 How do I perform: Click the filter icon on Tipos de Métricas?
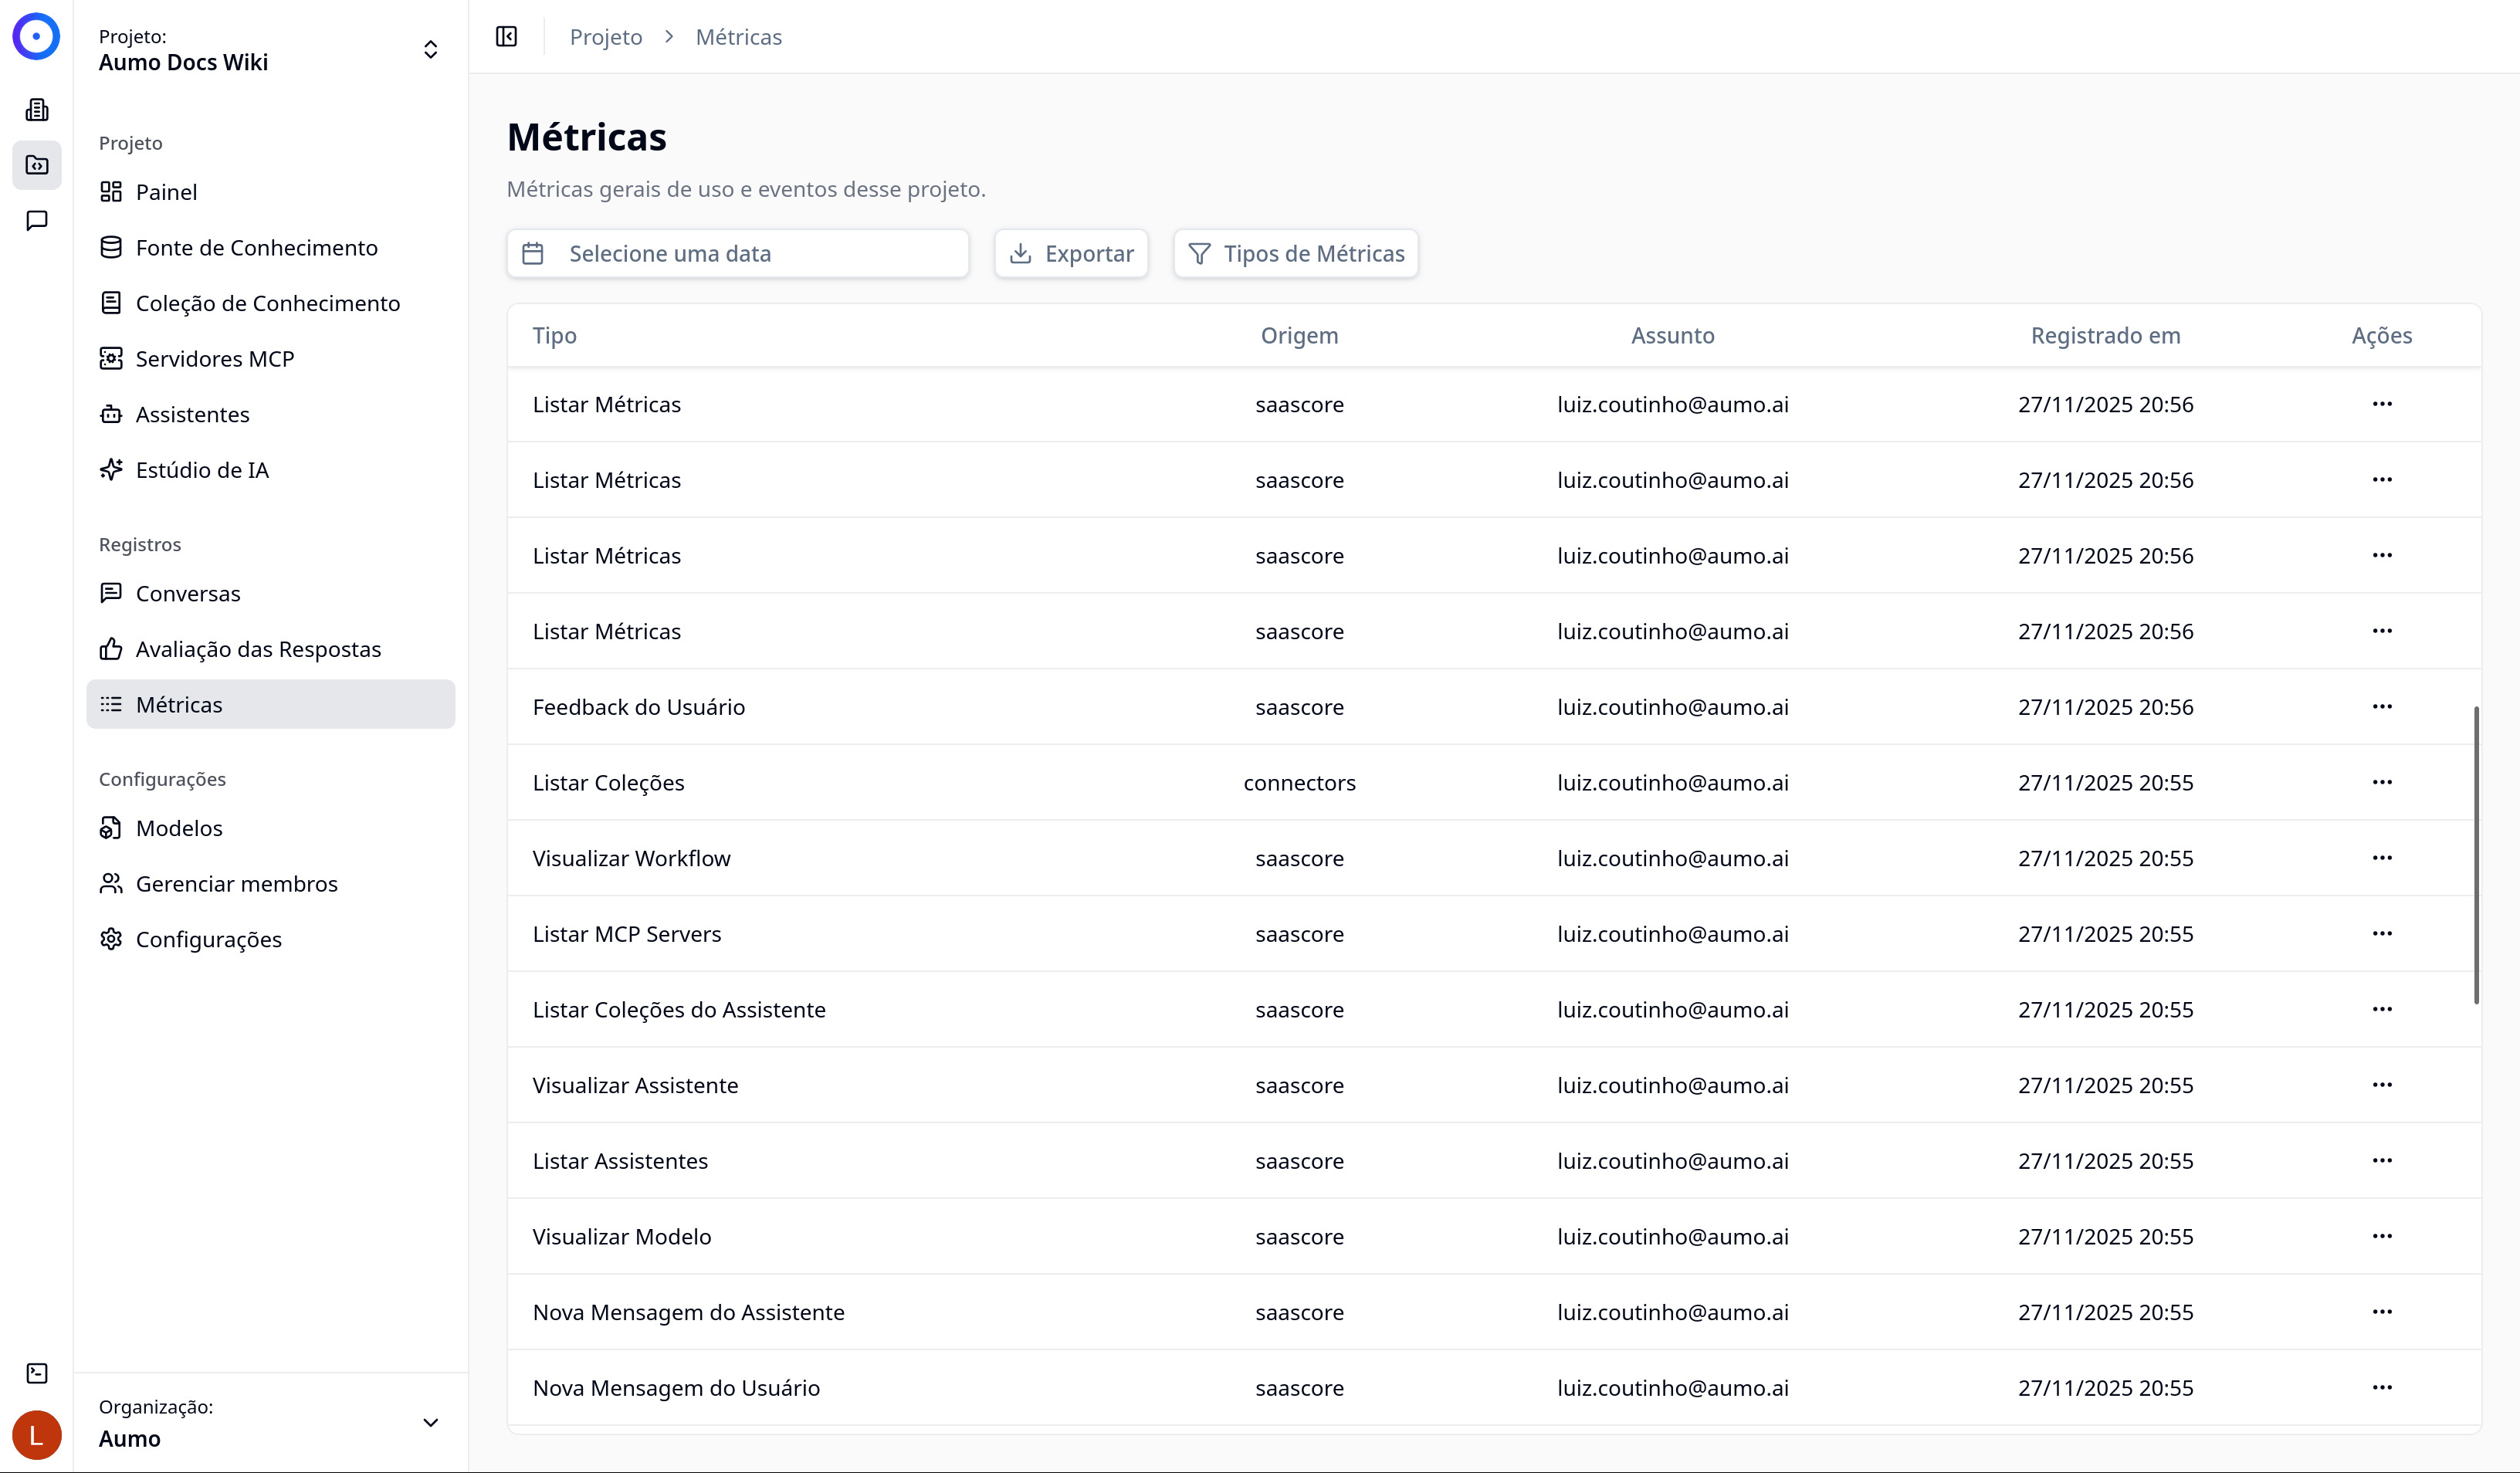tap(1199, 253)
